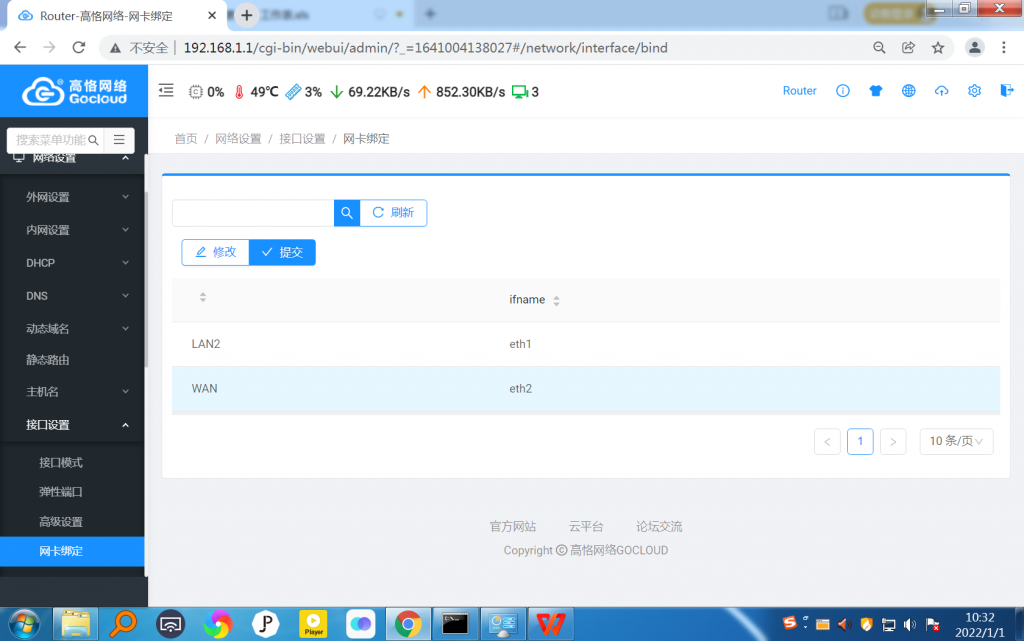The image size is (1024, 641).
Task: Open the 弹性端口 menu item
Action: pos(72,492)
